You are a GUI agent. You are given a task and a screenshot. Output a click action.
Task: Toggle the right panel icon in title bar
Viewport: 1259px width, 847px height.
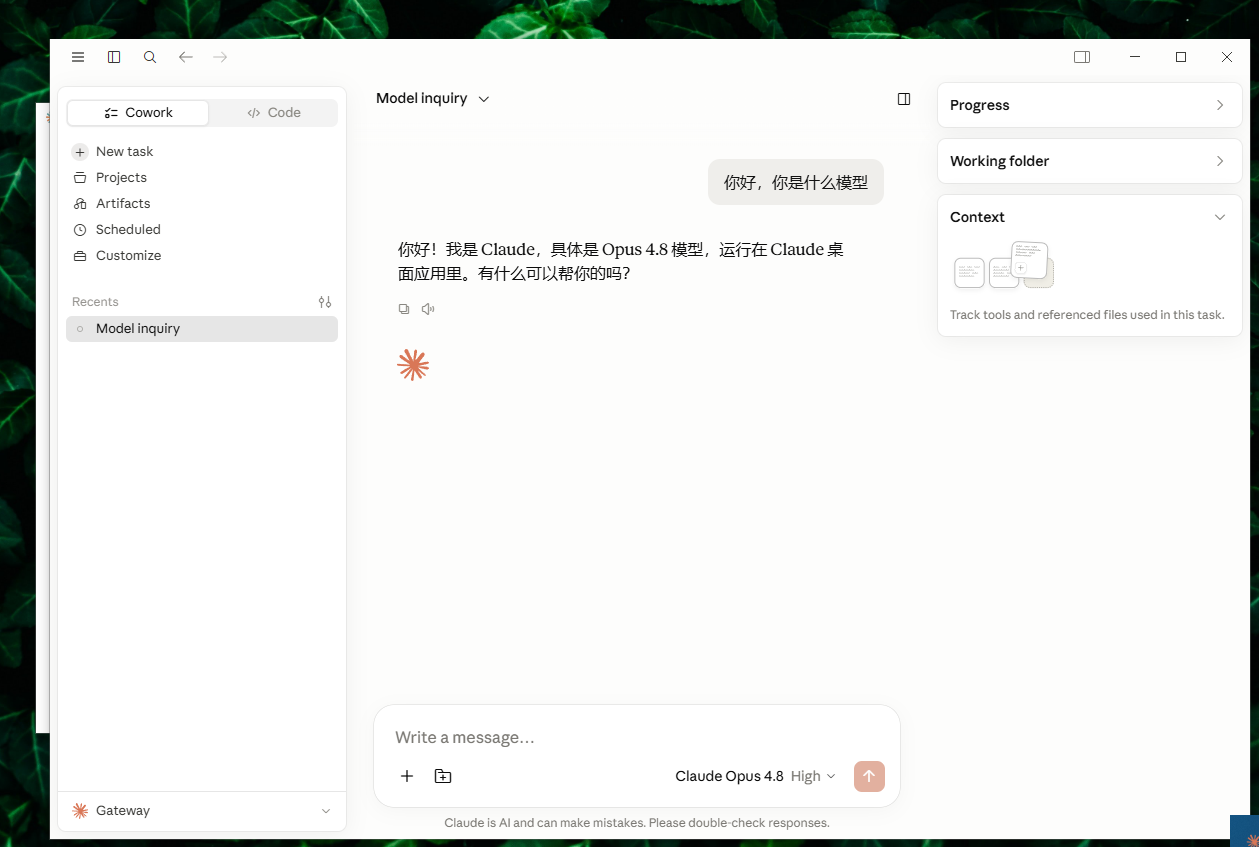[1082, 57]
